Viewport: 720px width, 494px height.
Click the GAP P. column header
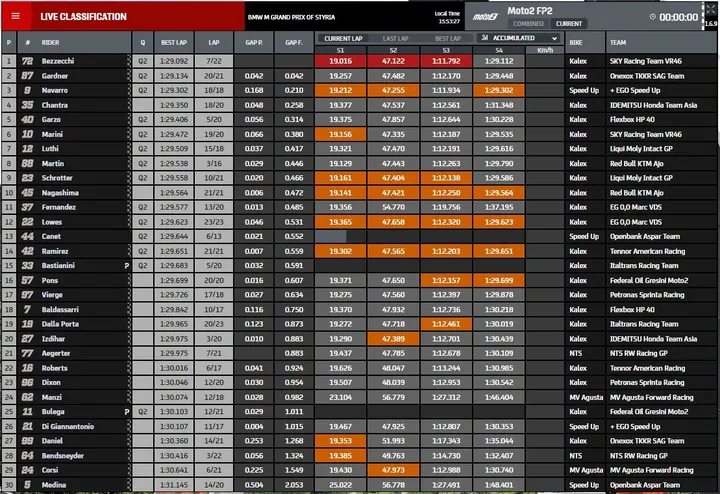(x=254, y=42)
